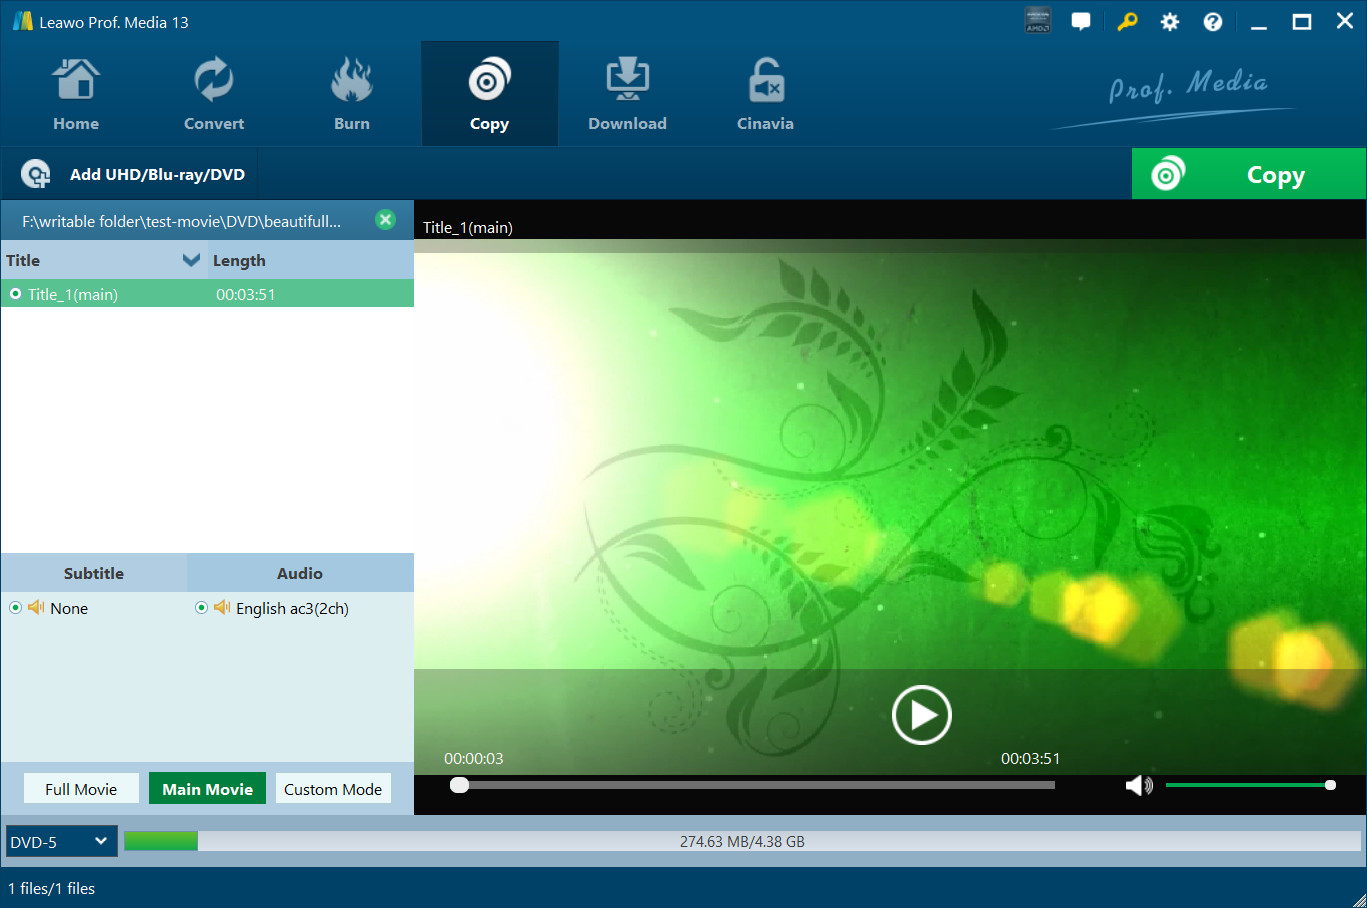The height and width of the screenshot is (908, 1367).
Task: Click the key activation icon
Action: [x=1127, y=21]
